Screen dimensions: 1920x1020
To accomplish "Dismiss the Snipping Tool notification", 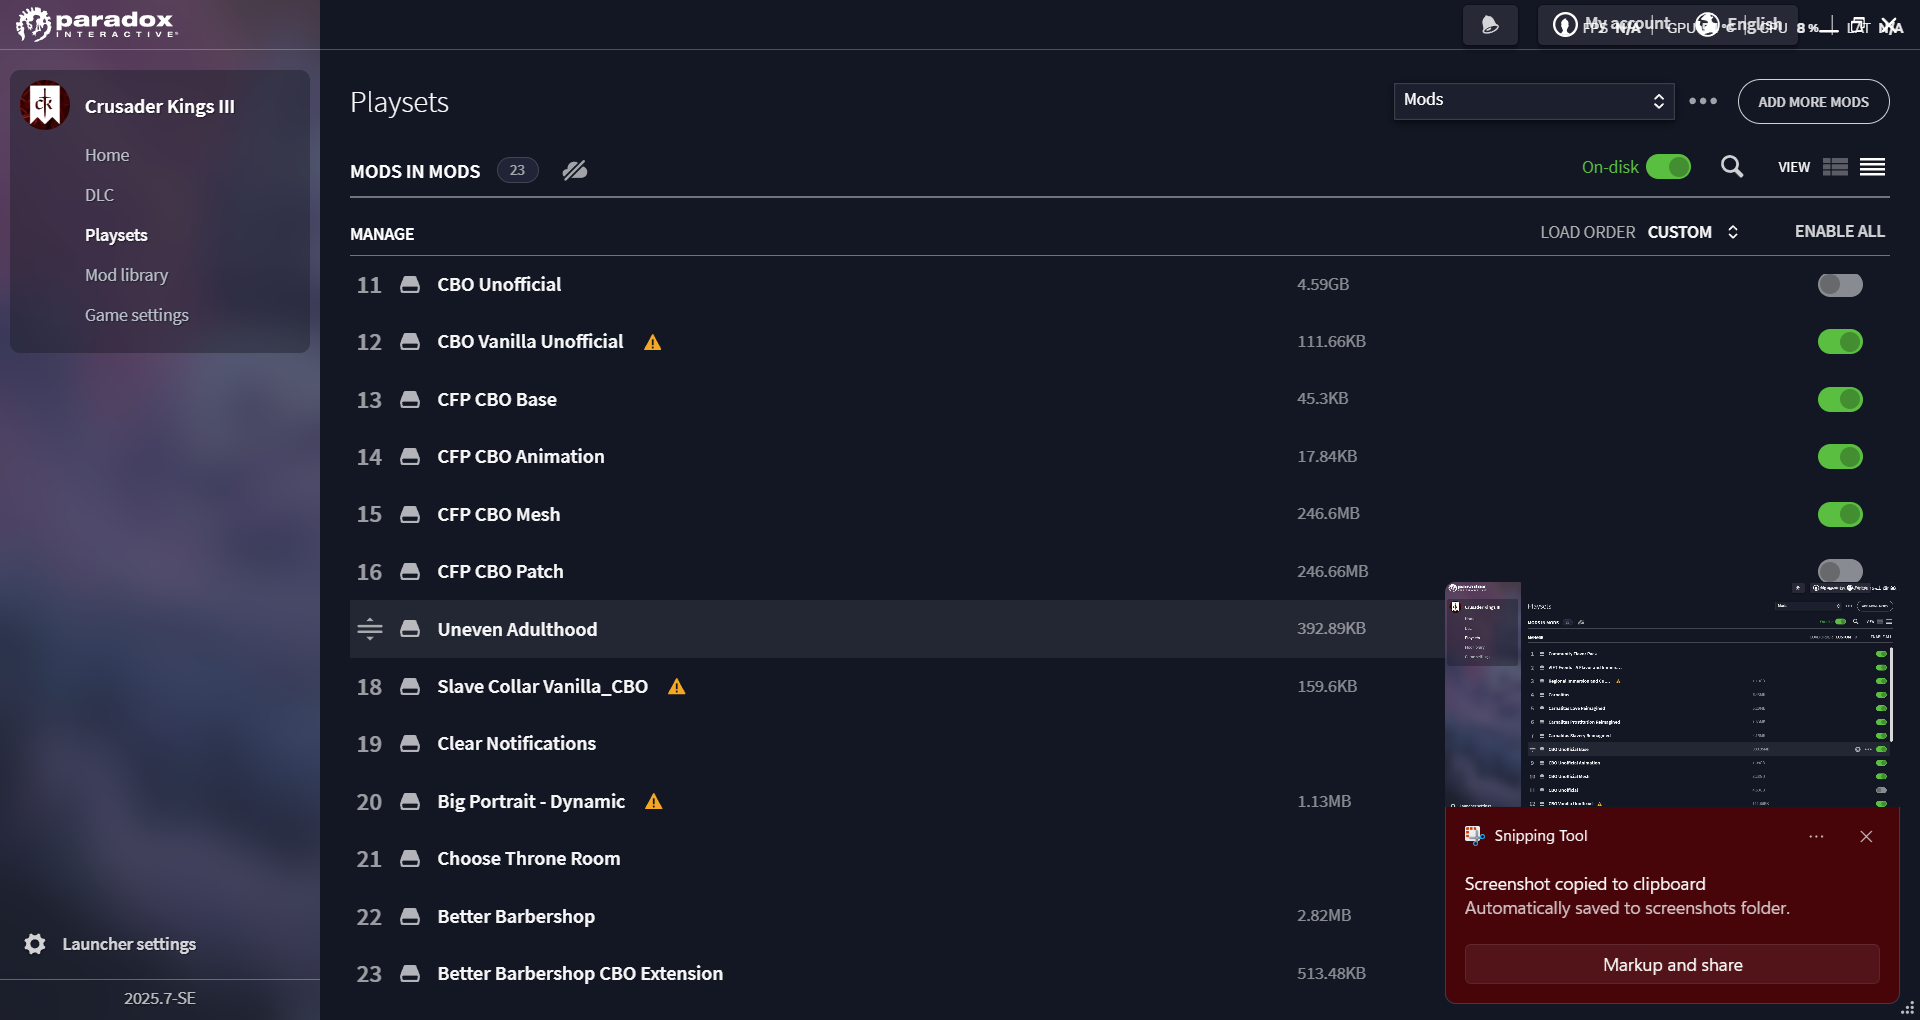I will (x=1866, y=836).
